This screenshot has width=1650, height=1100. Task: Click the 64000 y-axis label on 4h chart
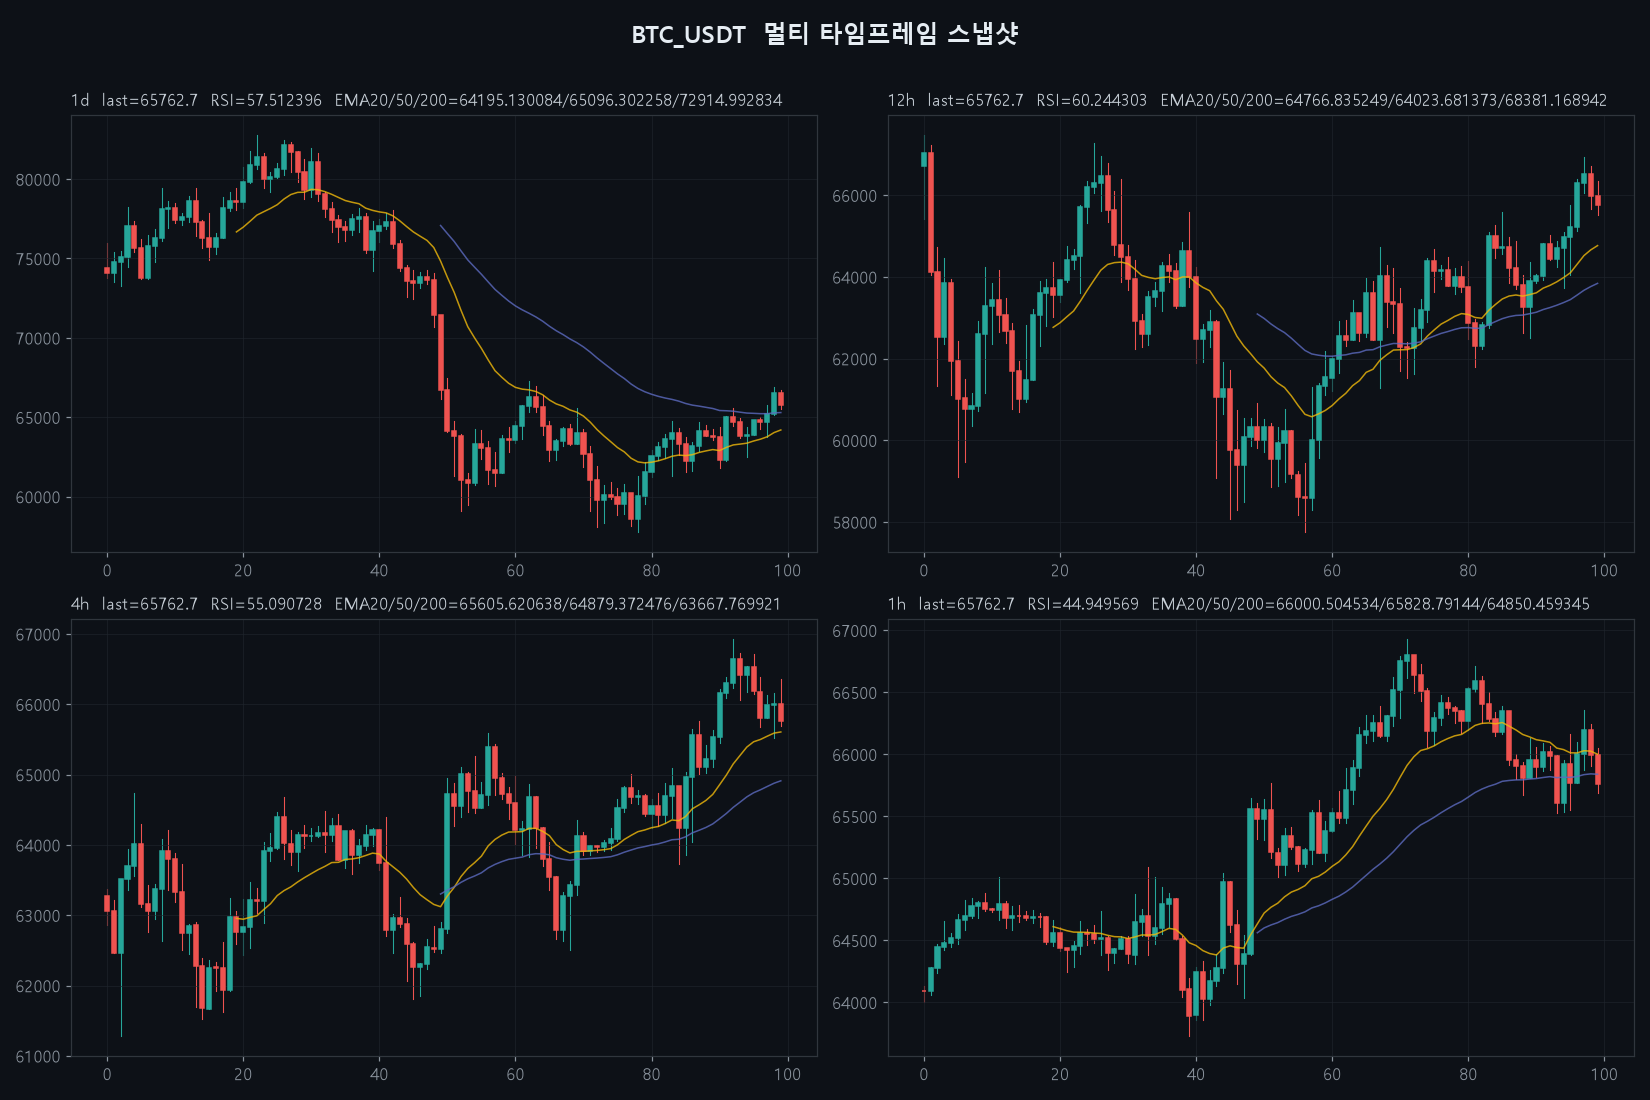pos(38,846)
